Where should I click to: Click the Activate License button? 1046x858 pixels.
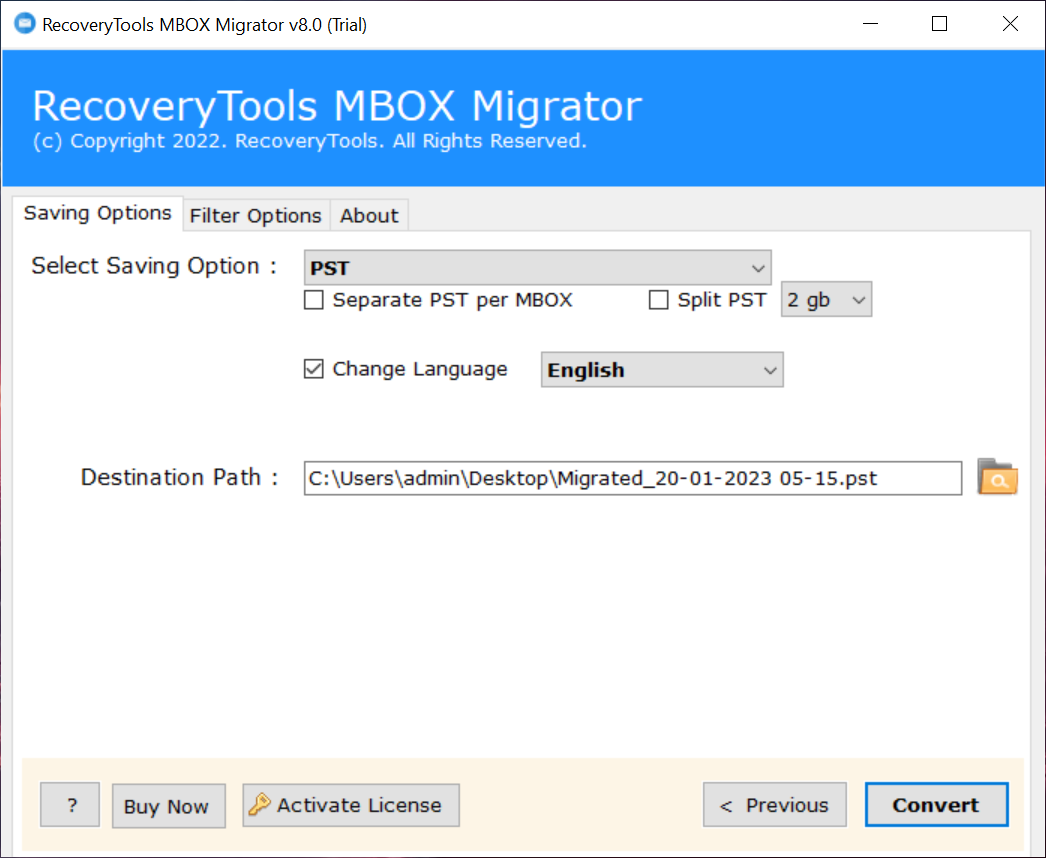(x=351, y=805)
